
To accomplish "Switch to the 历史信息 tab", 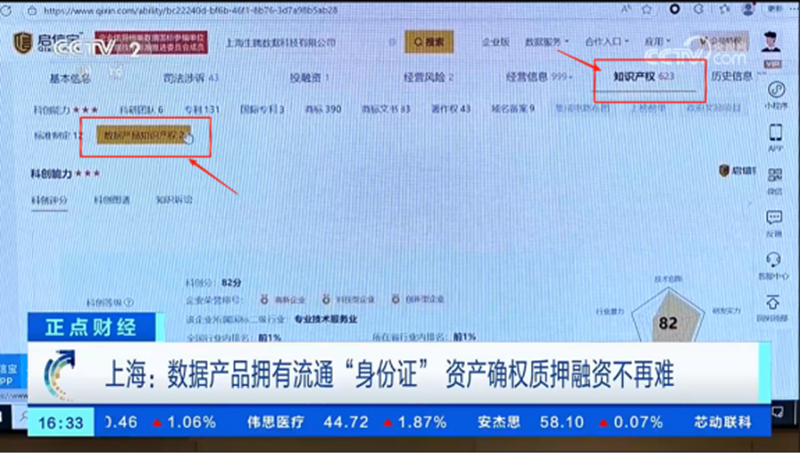I will 731,76.
